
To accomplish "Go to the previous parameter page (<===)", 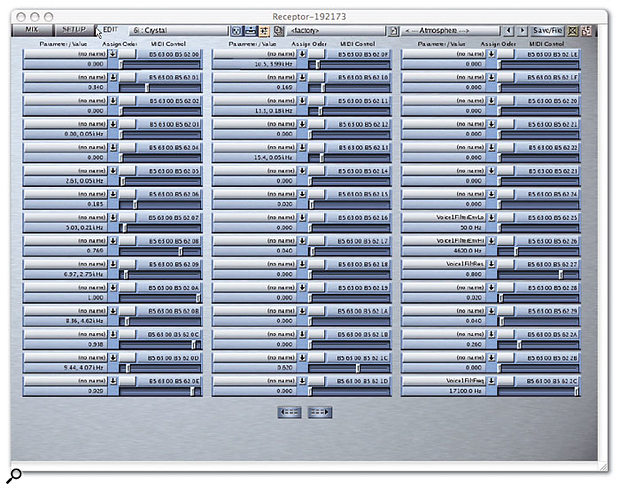I will pyautogui.click(x=289, y=412).
